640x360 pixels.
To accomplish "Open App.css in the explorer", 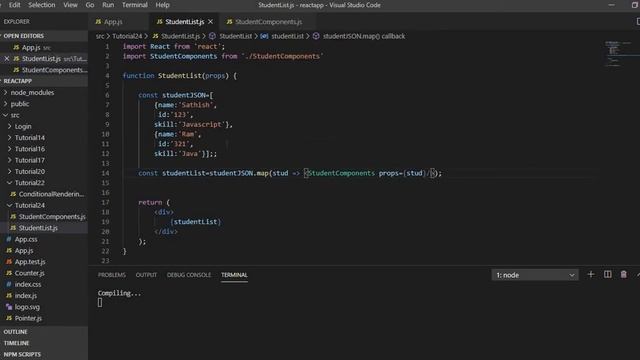I will tap(26, 239).
